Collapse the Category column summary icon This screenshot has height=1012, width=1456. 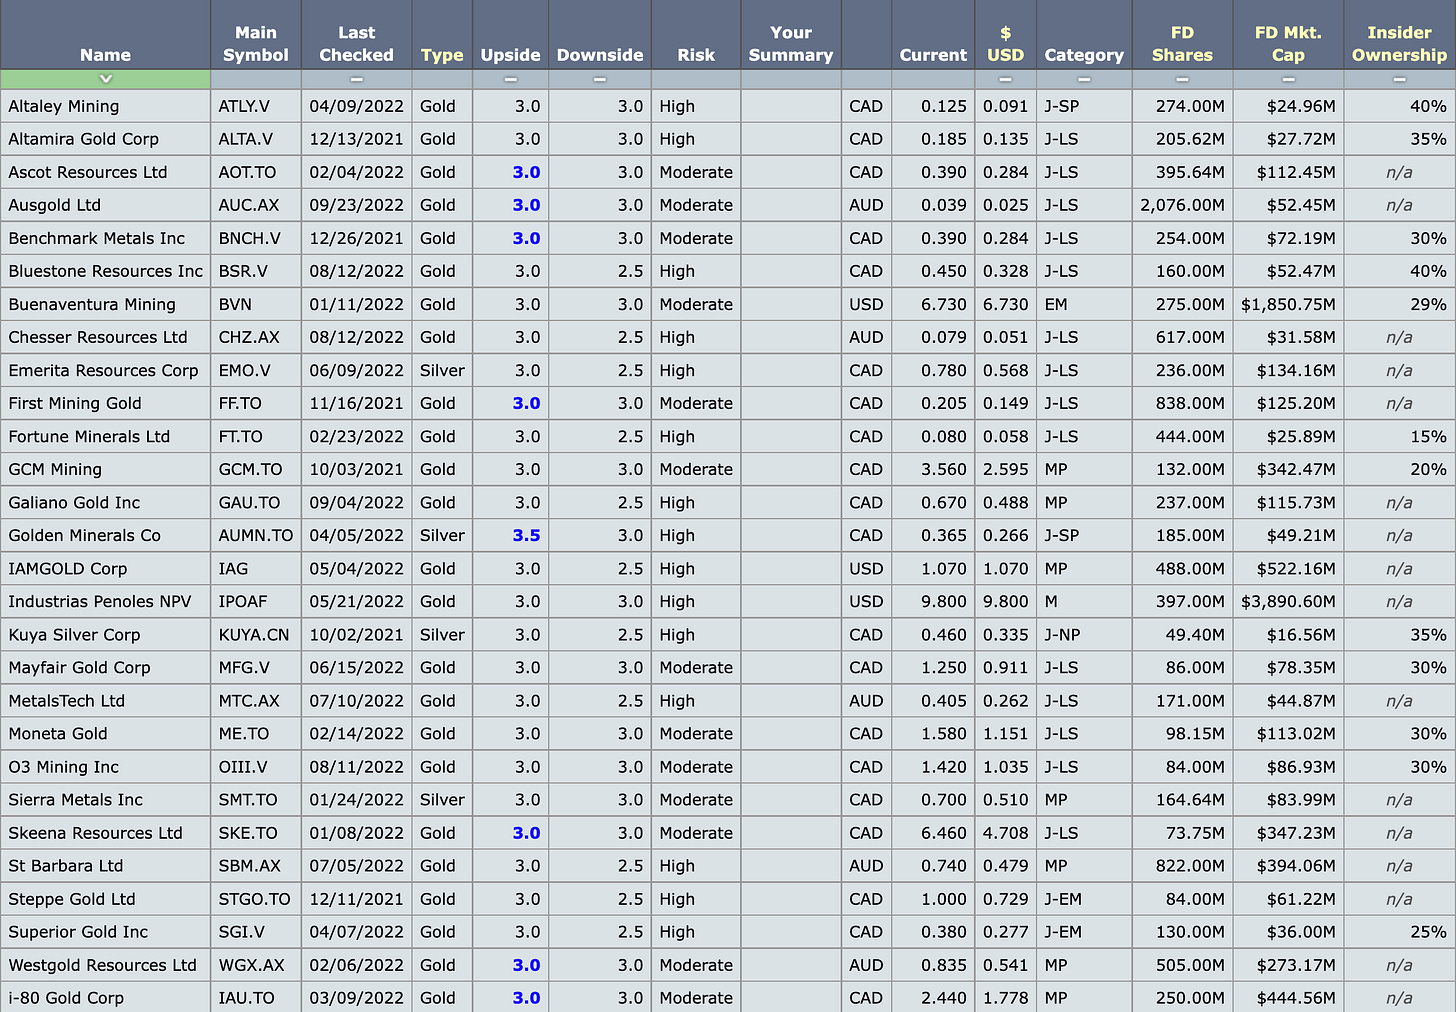coord(1084,79)
